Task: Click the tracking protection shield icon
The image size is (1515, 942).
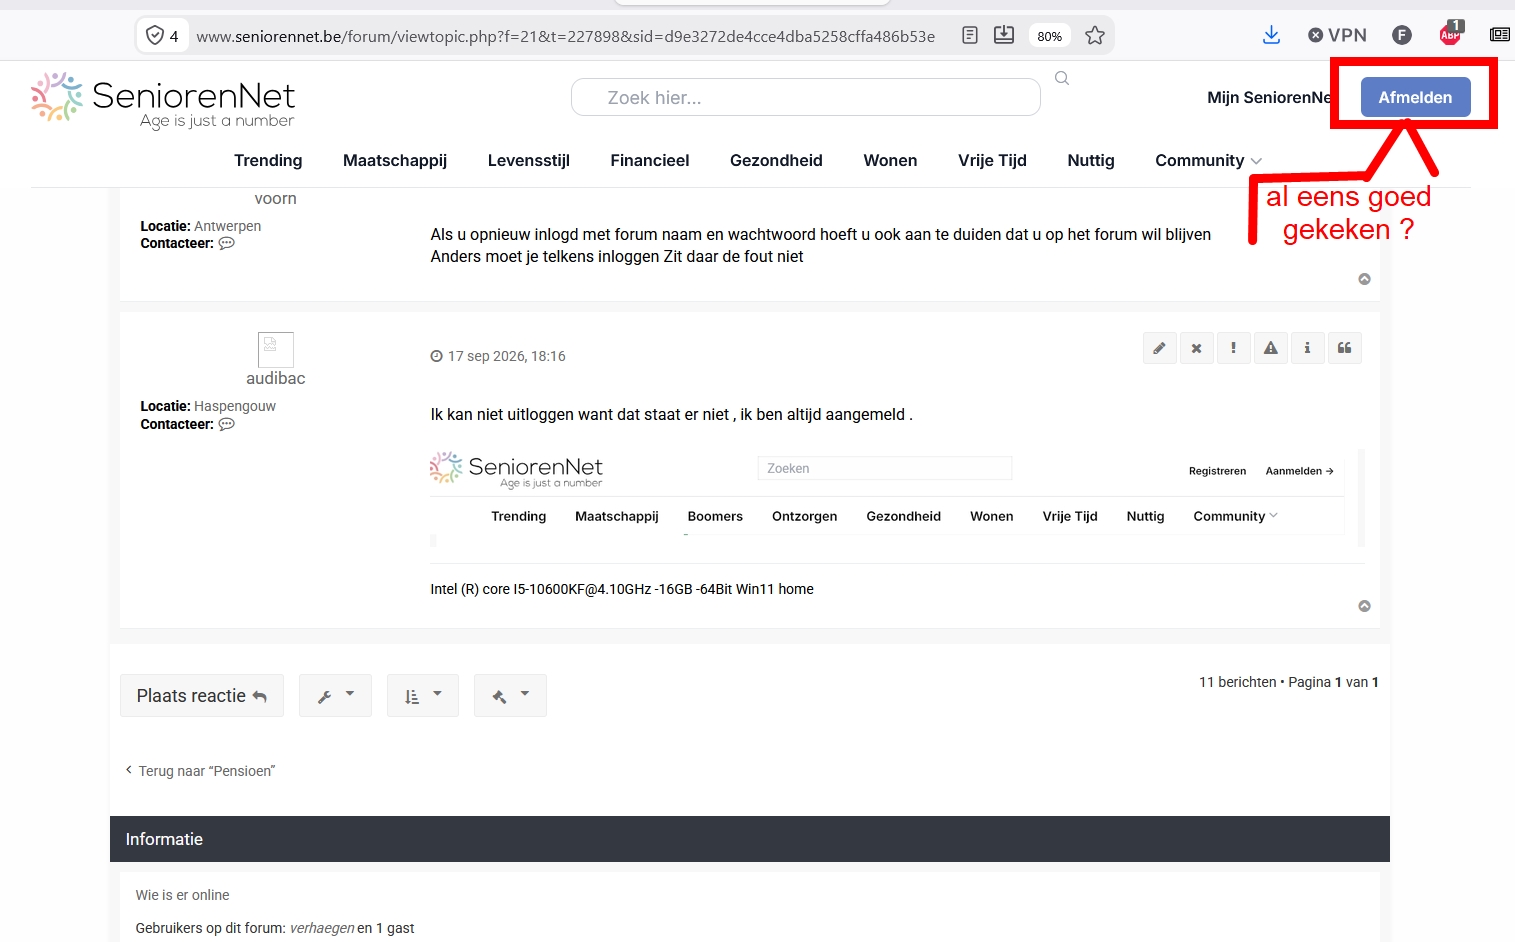Action: tap(155, 36)
